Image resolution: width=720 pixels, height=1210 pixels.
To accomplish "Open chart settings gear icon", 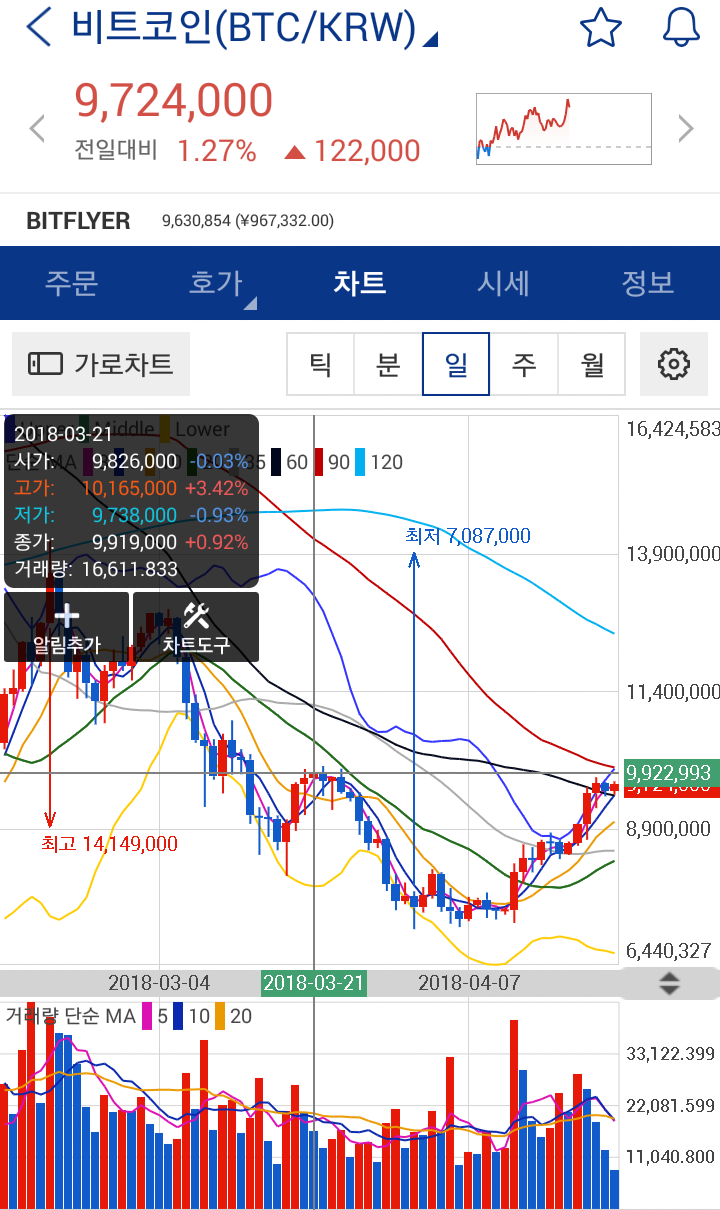I will 674,364.
